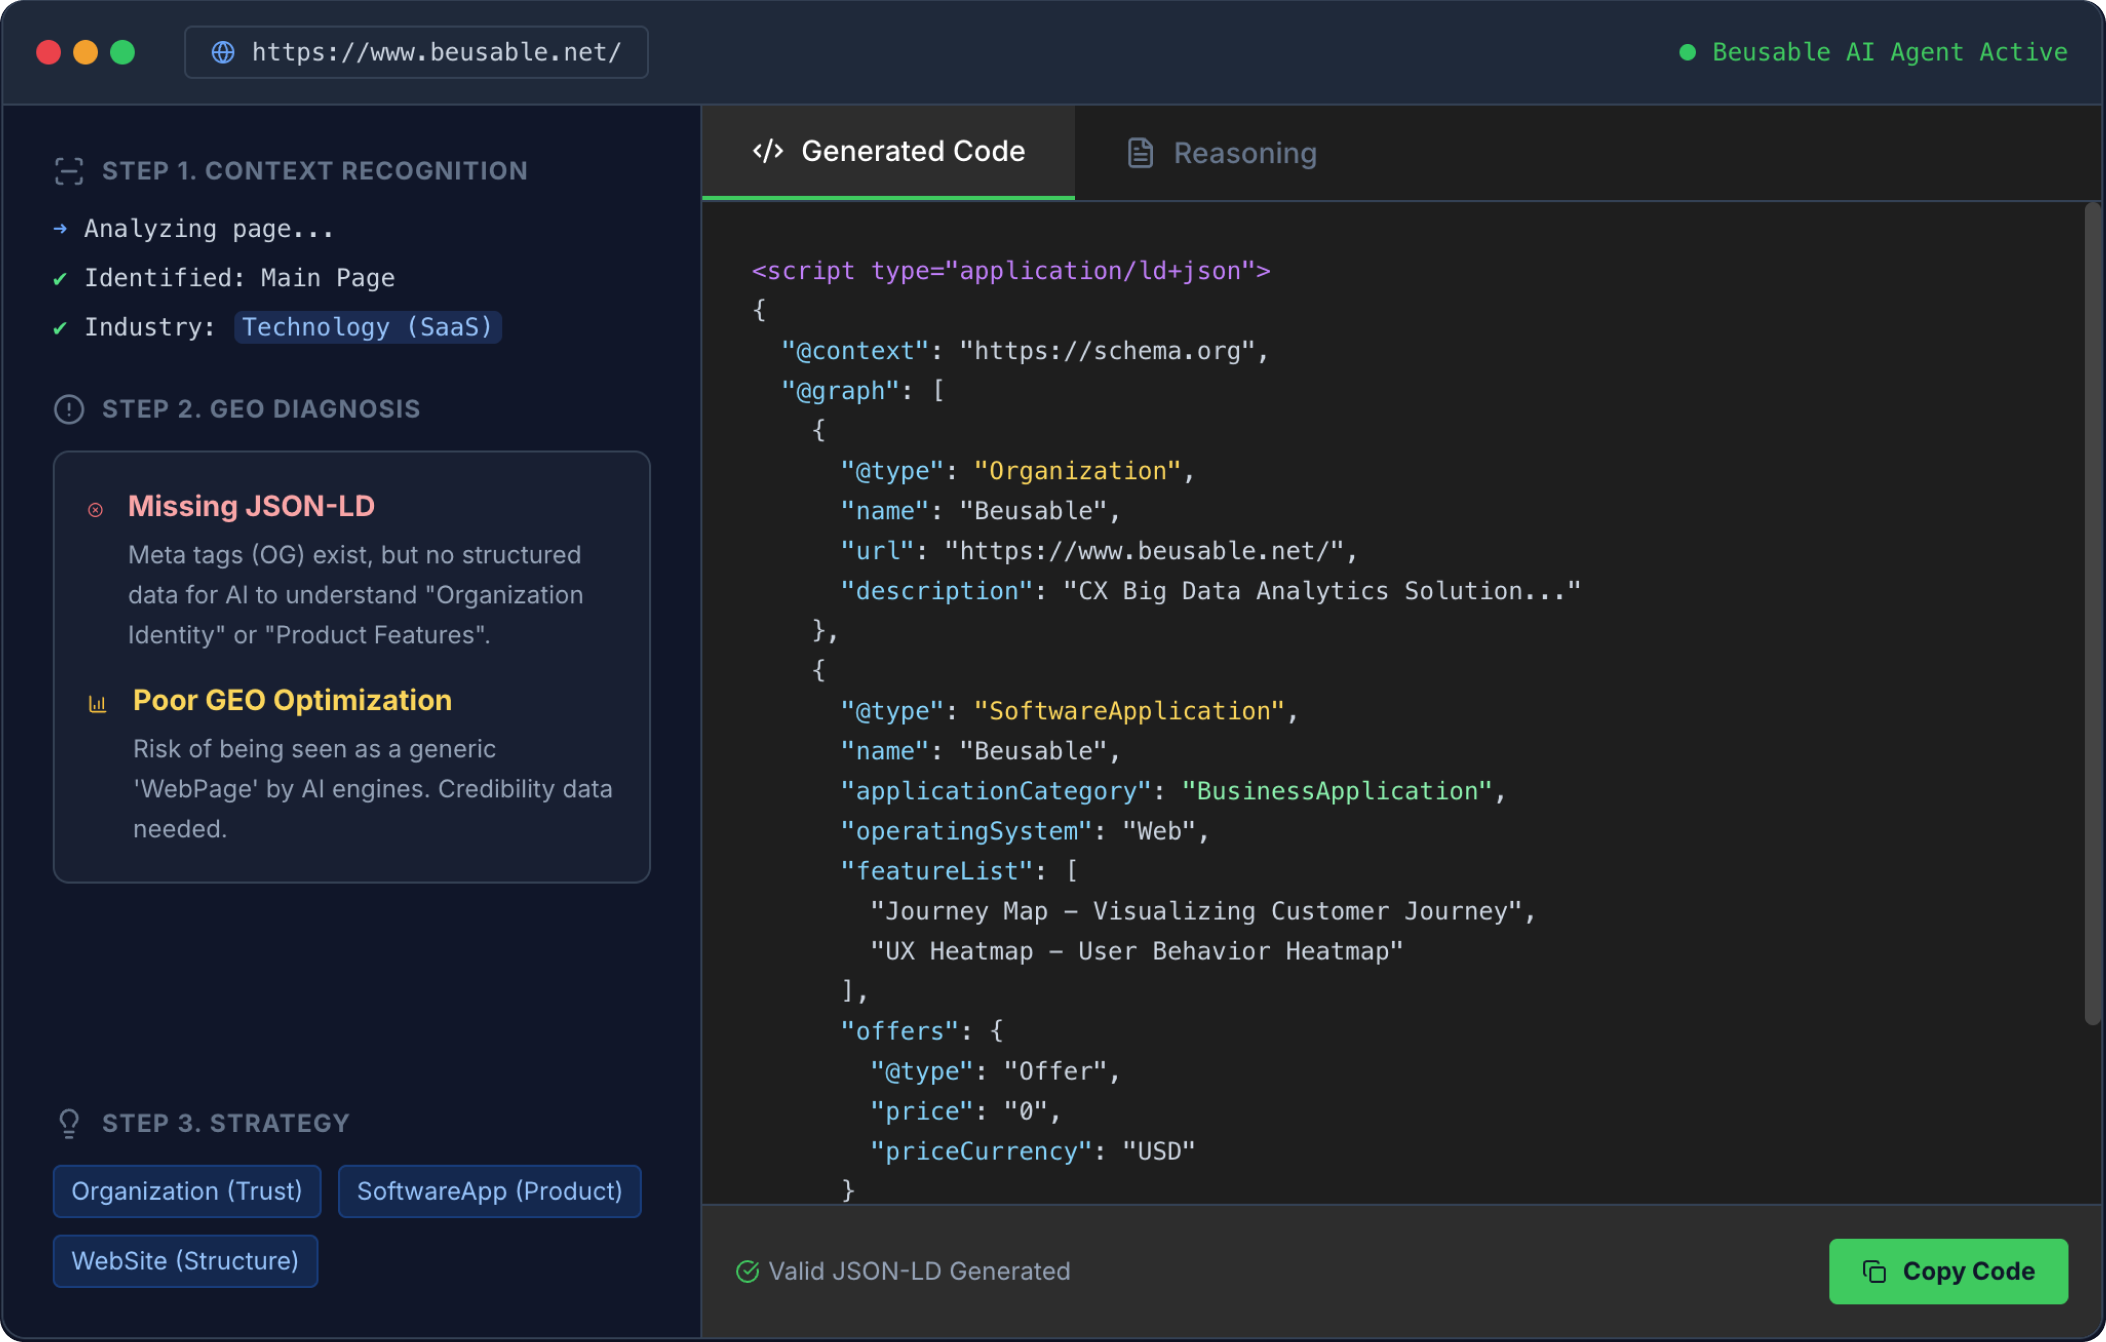Viewport: 2106px width, 1342px height.
Task: Click the Technology (SaaS) industry tag
Action: [367, 327]
